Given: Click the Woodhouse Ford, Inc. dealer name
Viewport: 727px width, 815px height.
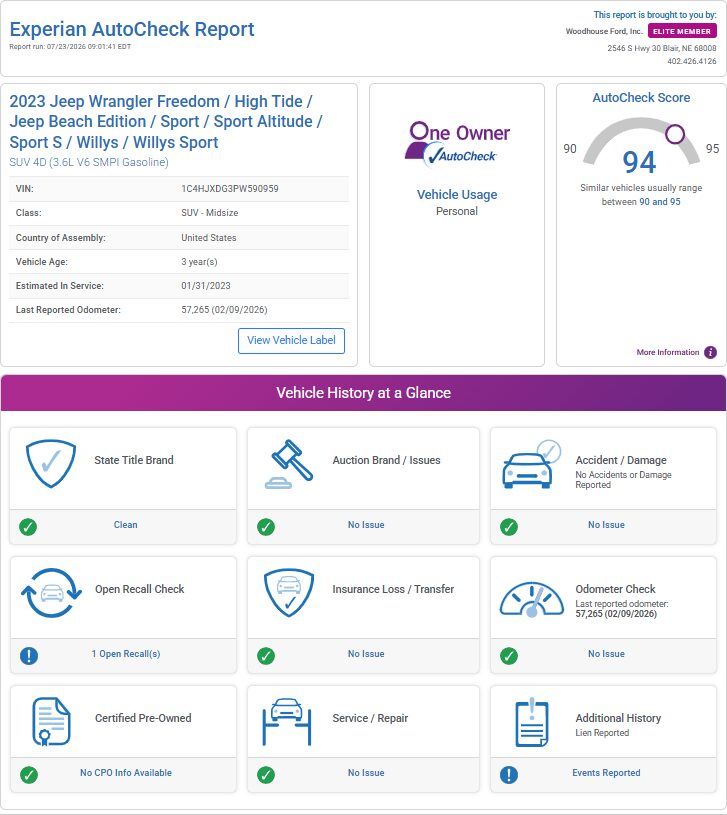Looking at the screenshot, I should 604,31.
